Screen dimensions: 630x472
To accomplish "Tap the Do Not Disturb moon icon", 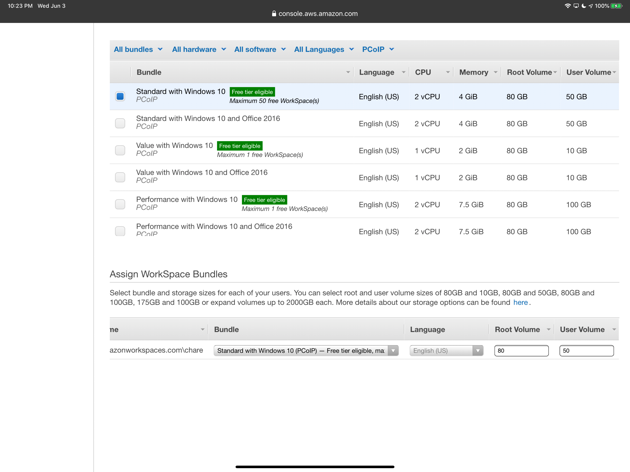I will point(583,6).
